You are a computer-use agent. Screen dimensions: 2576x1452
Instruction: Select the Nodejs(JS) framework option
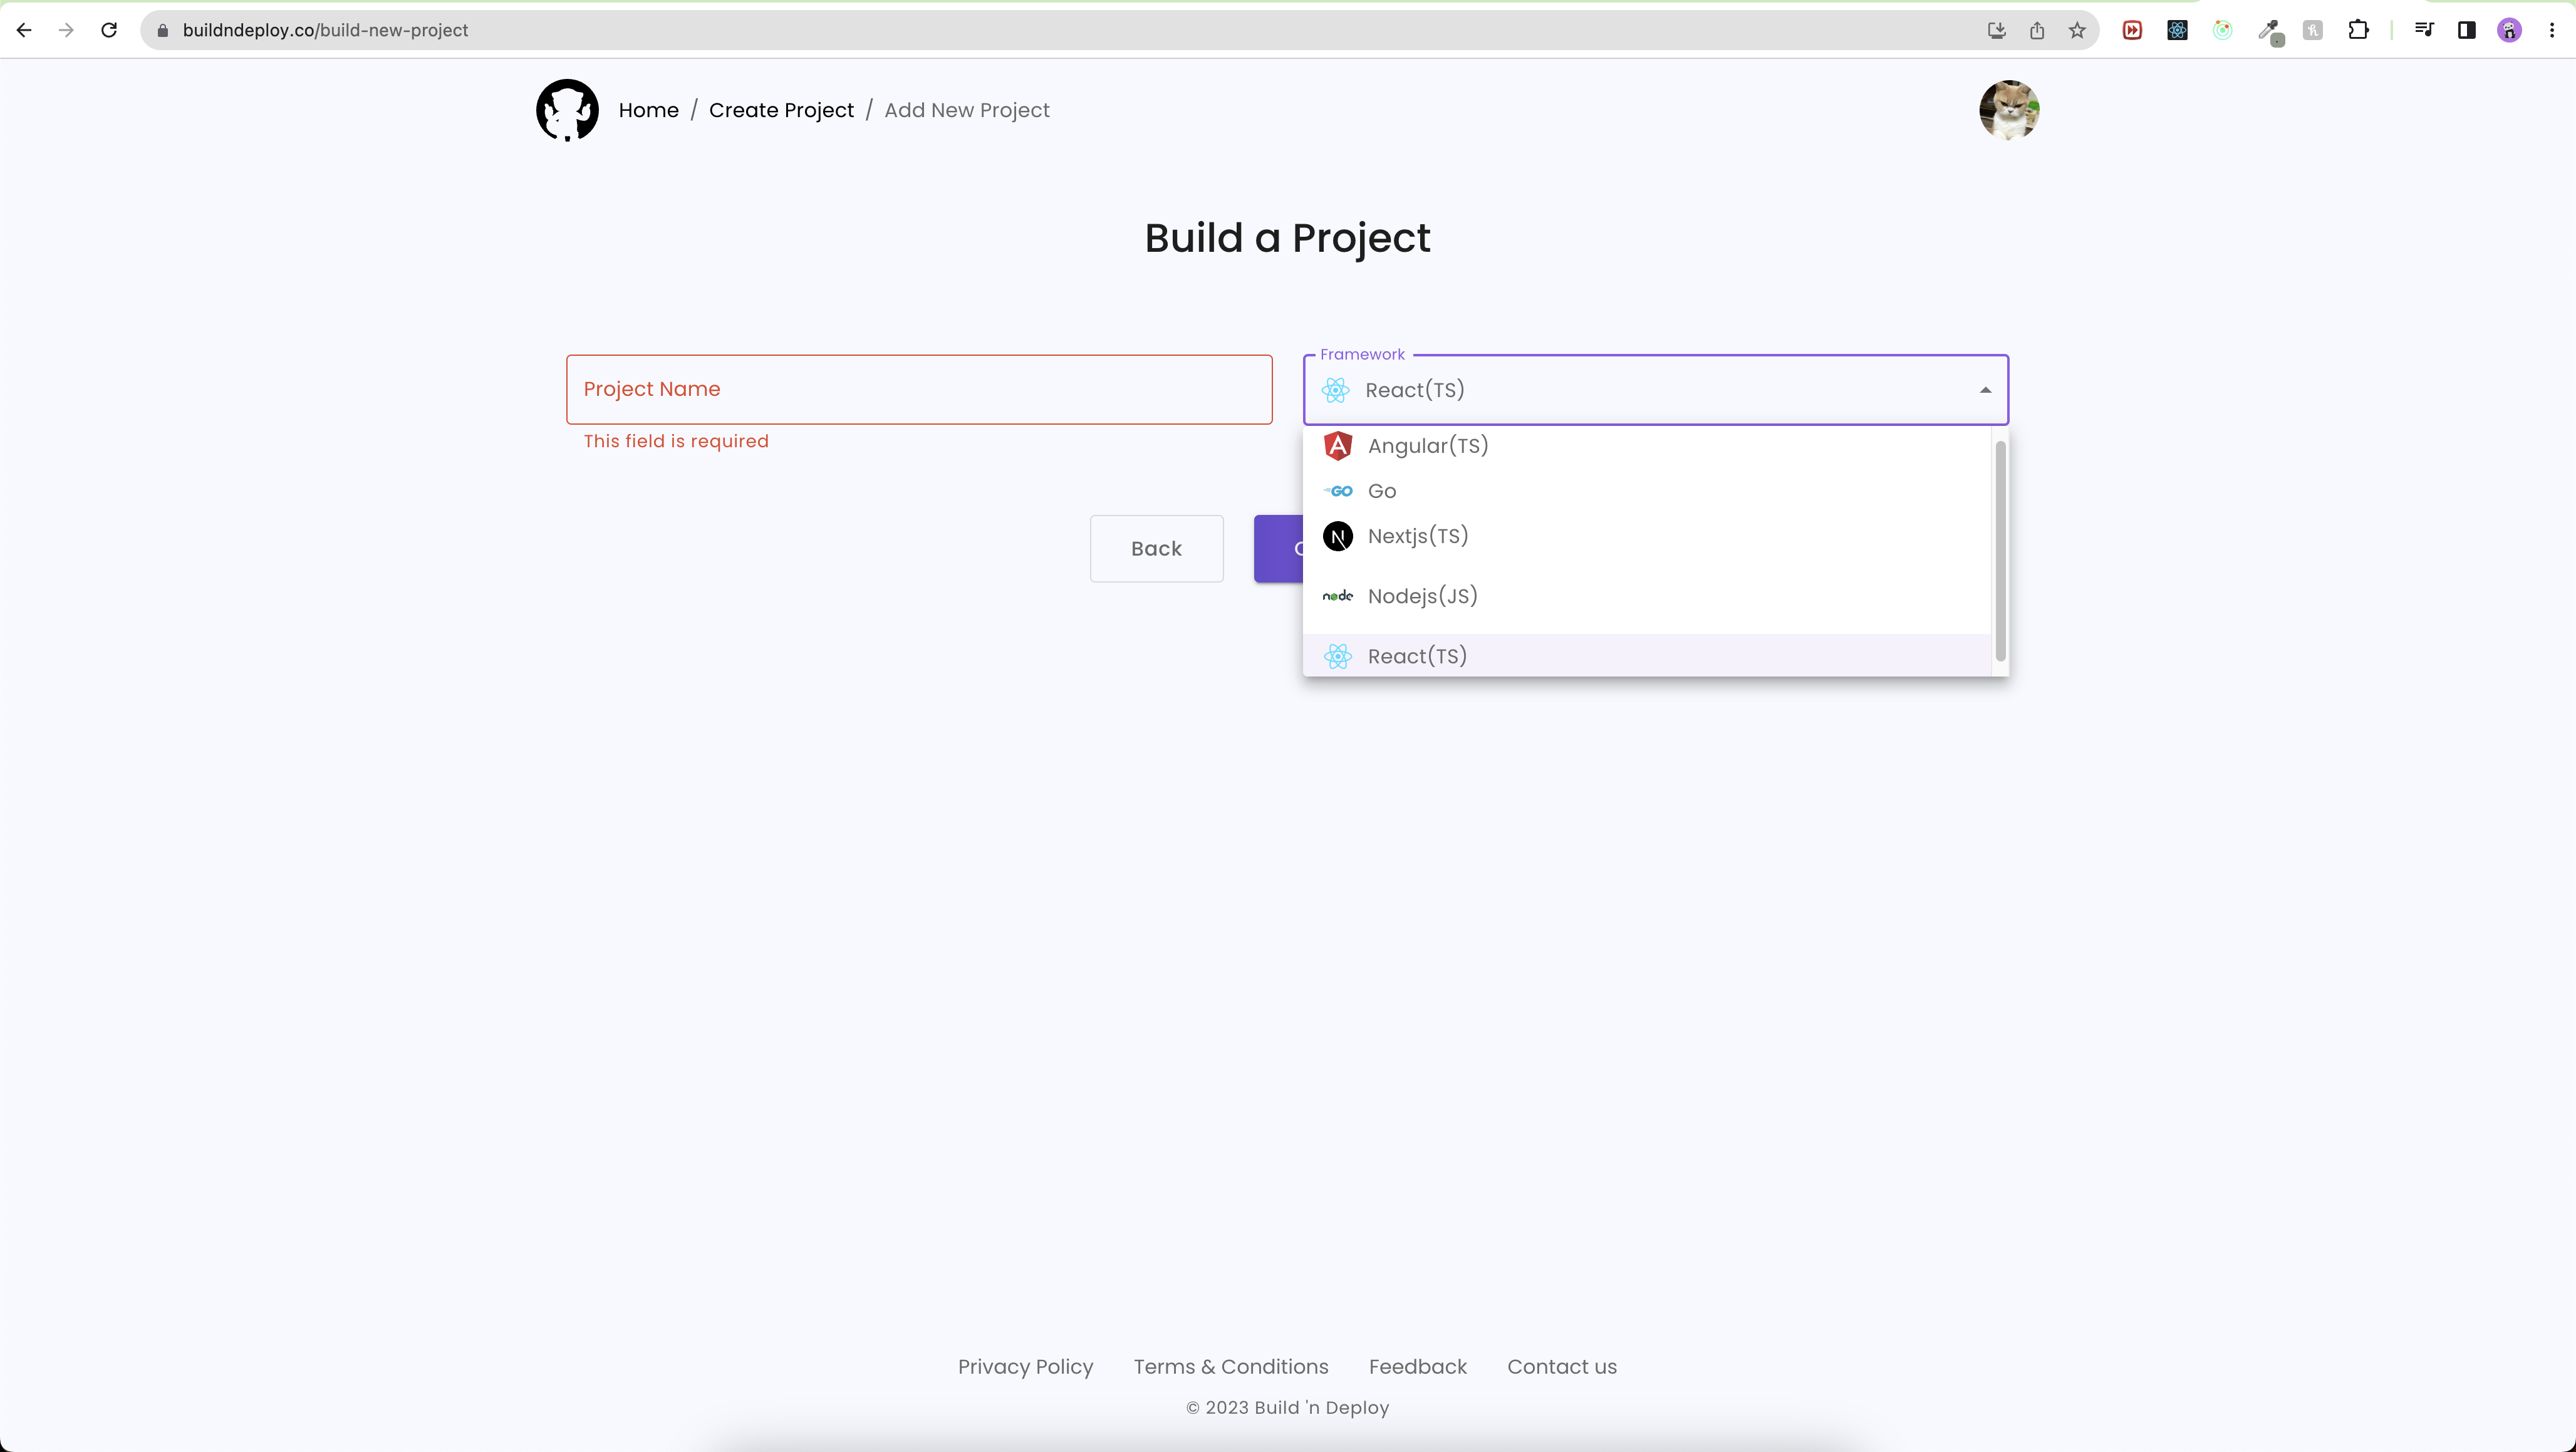pyautogui.click(x=1422, y=596)
